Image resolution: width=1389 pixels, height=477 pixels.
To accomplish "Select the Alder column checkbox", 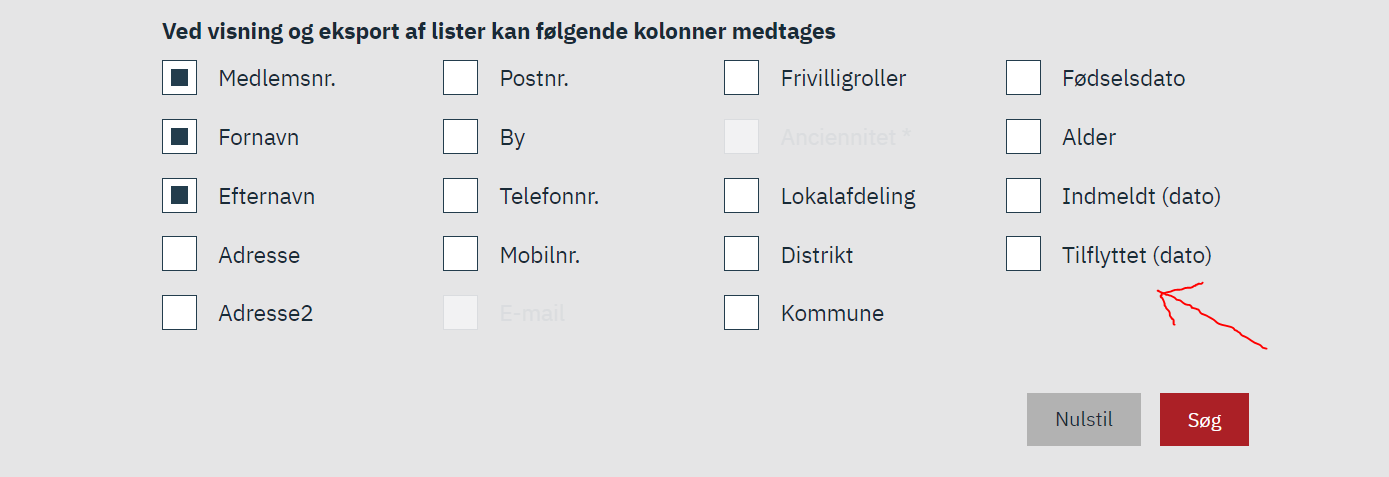I will click(x=1023, y=137).
